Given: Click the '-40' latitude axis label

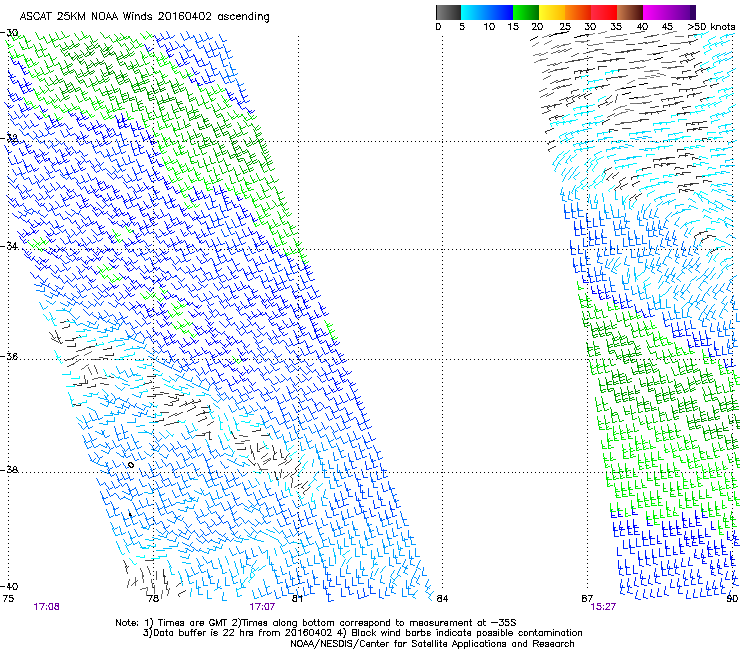Looking at the screenshot, I should click(9, 586).
